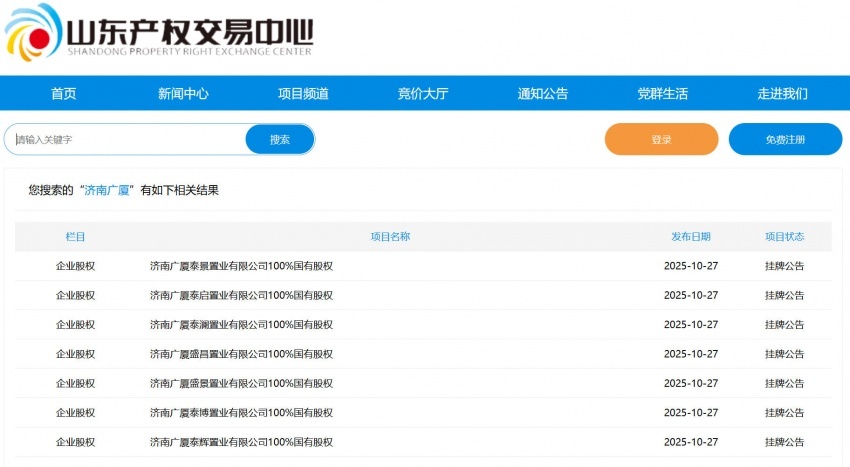
Task: Click the 2025-10-27 date in 泰启置业 row
Action: pyautogui.click(x=691, y=295)
